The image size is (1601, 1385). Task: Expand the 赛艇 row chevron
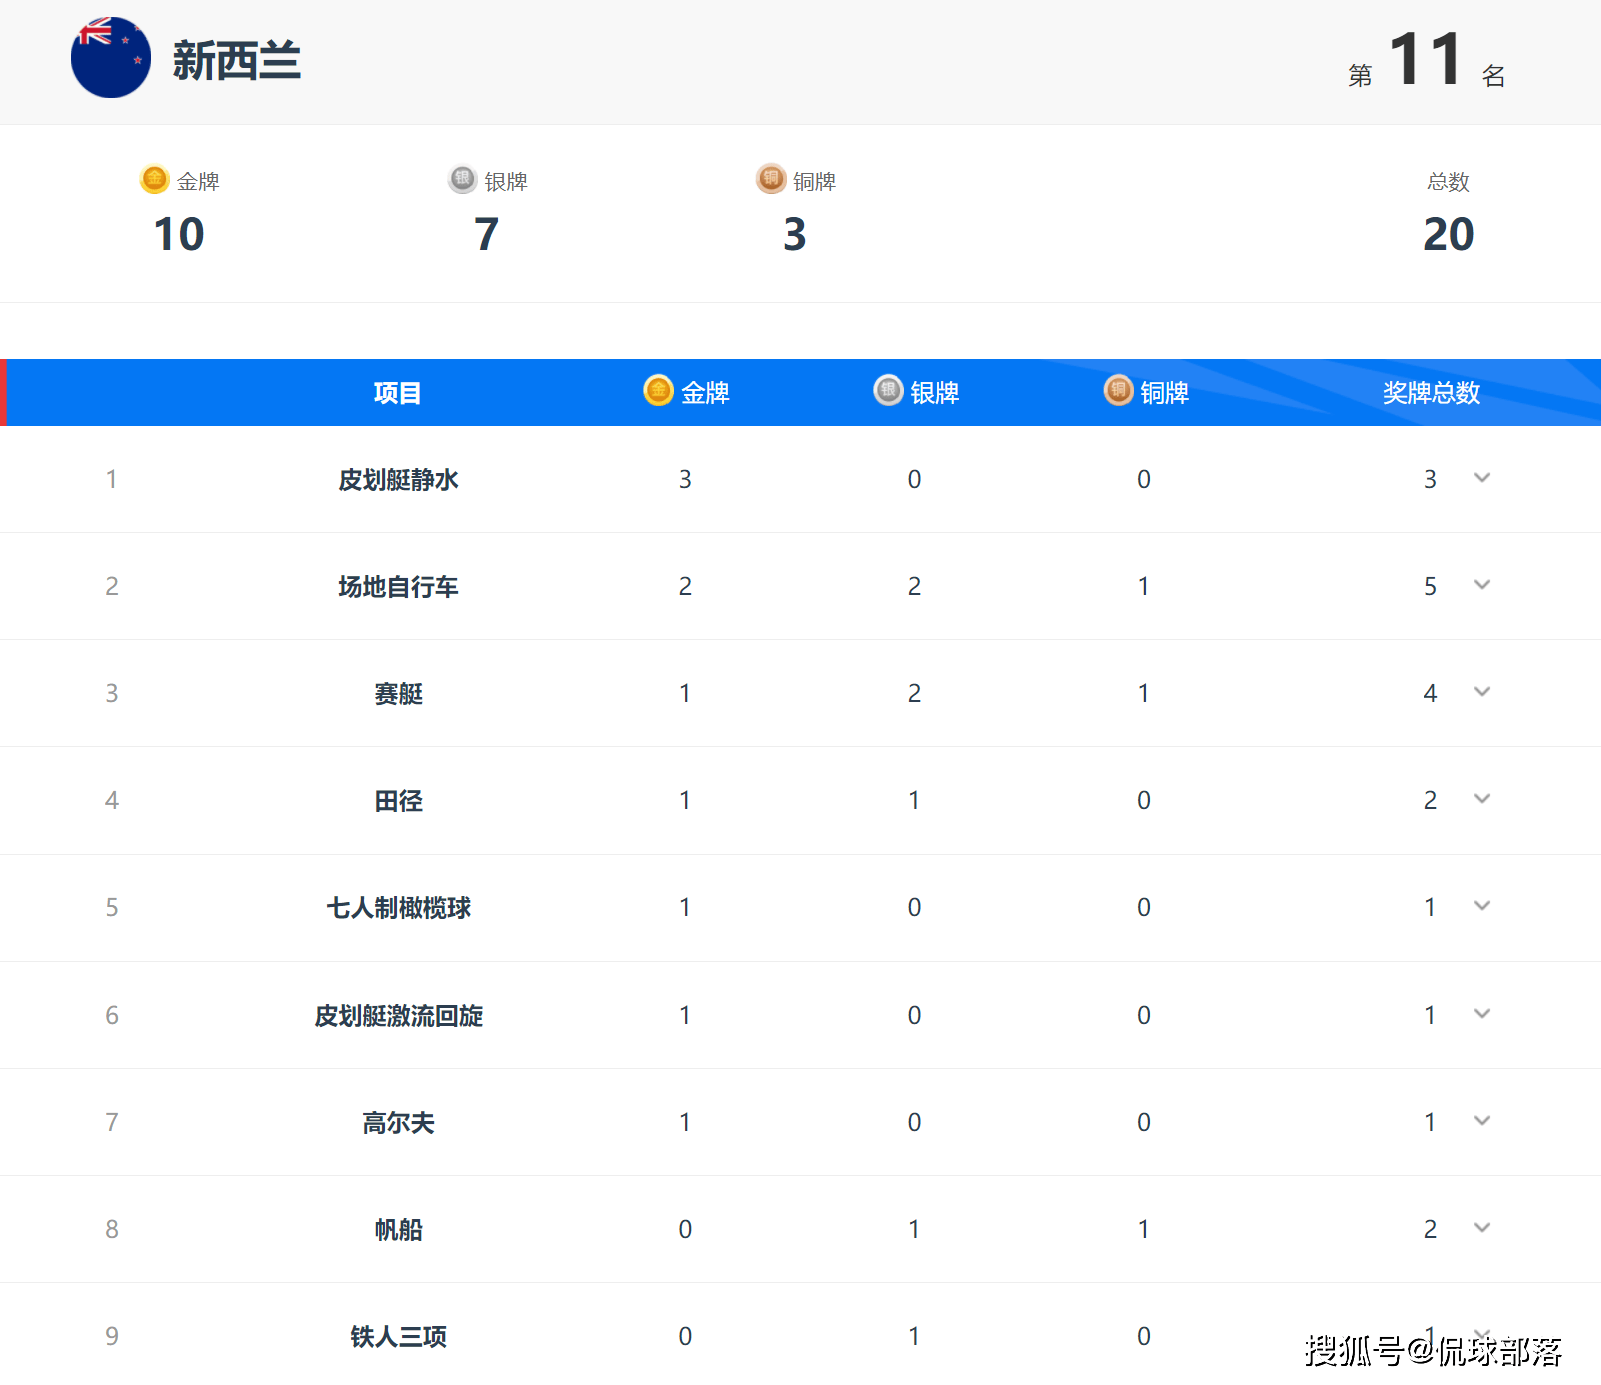(1482, 692)
